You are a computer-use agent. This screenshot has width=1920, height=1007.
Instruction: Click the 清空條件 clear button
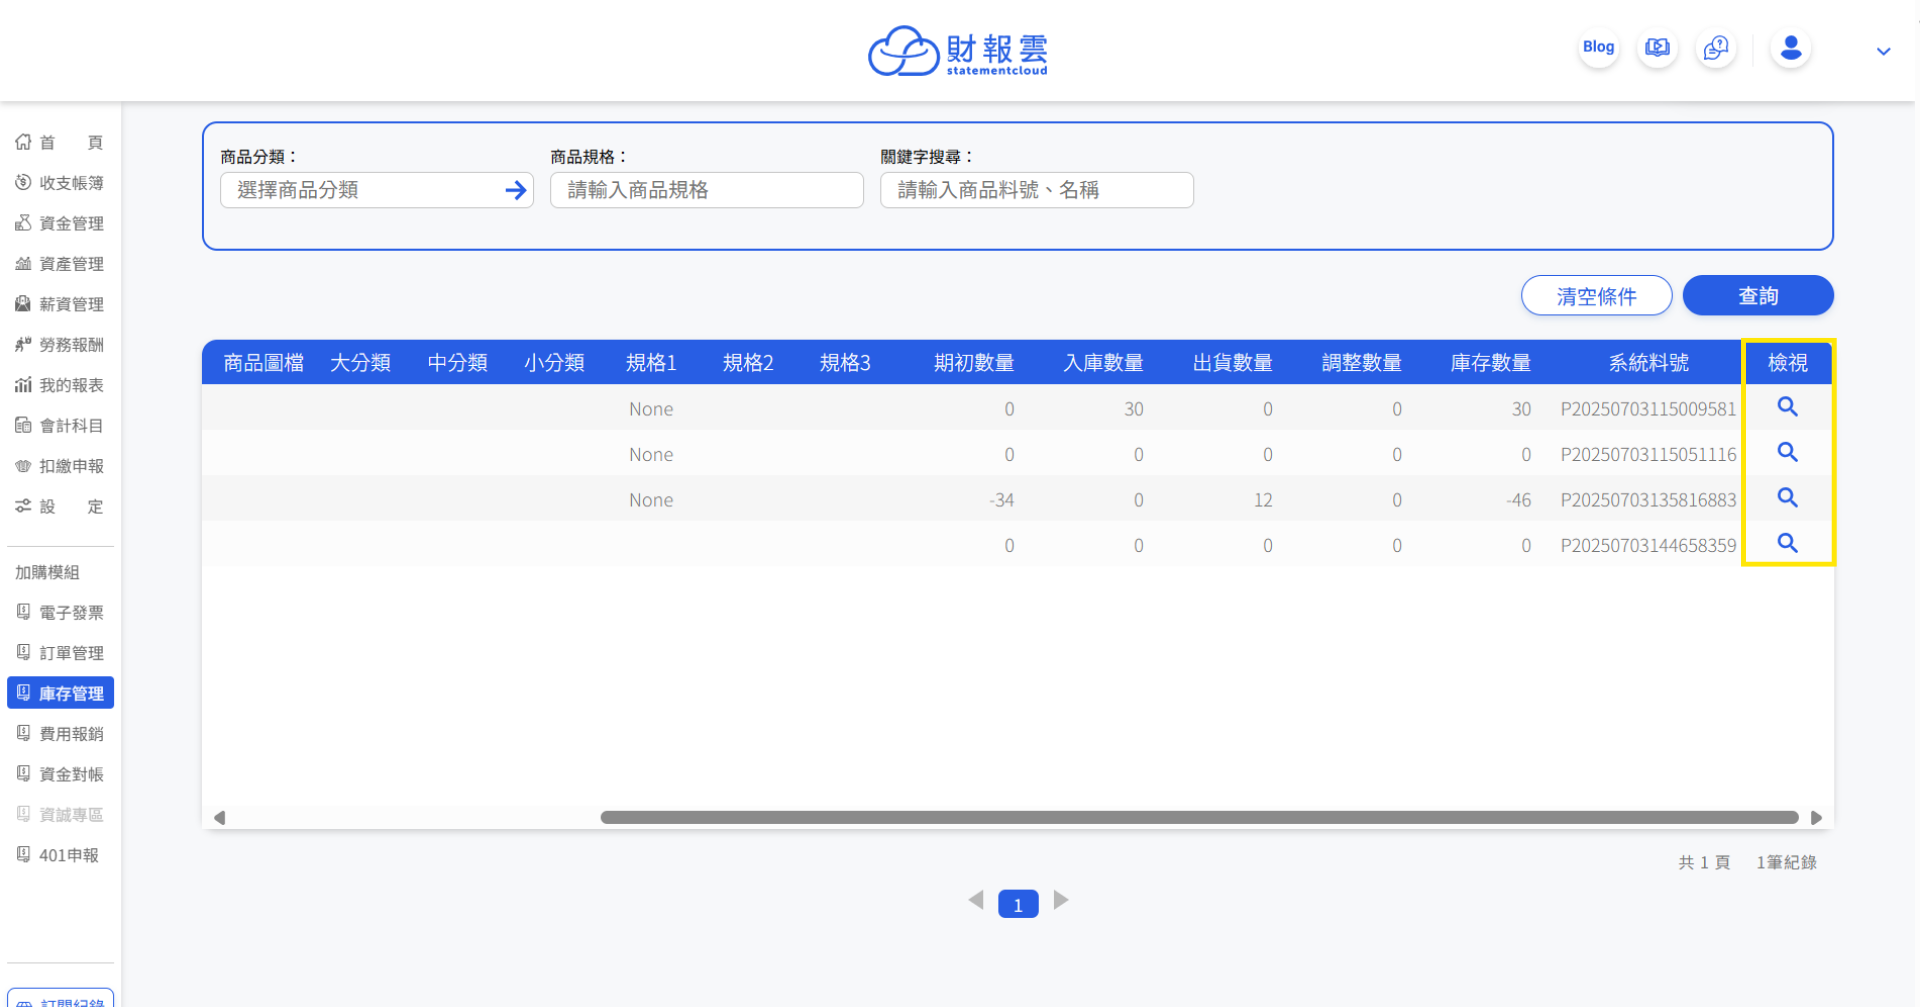[1596, 296]
